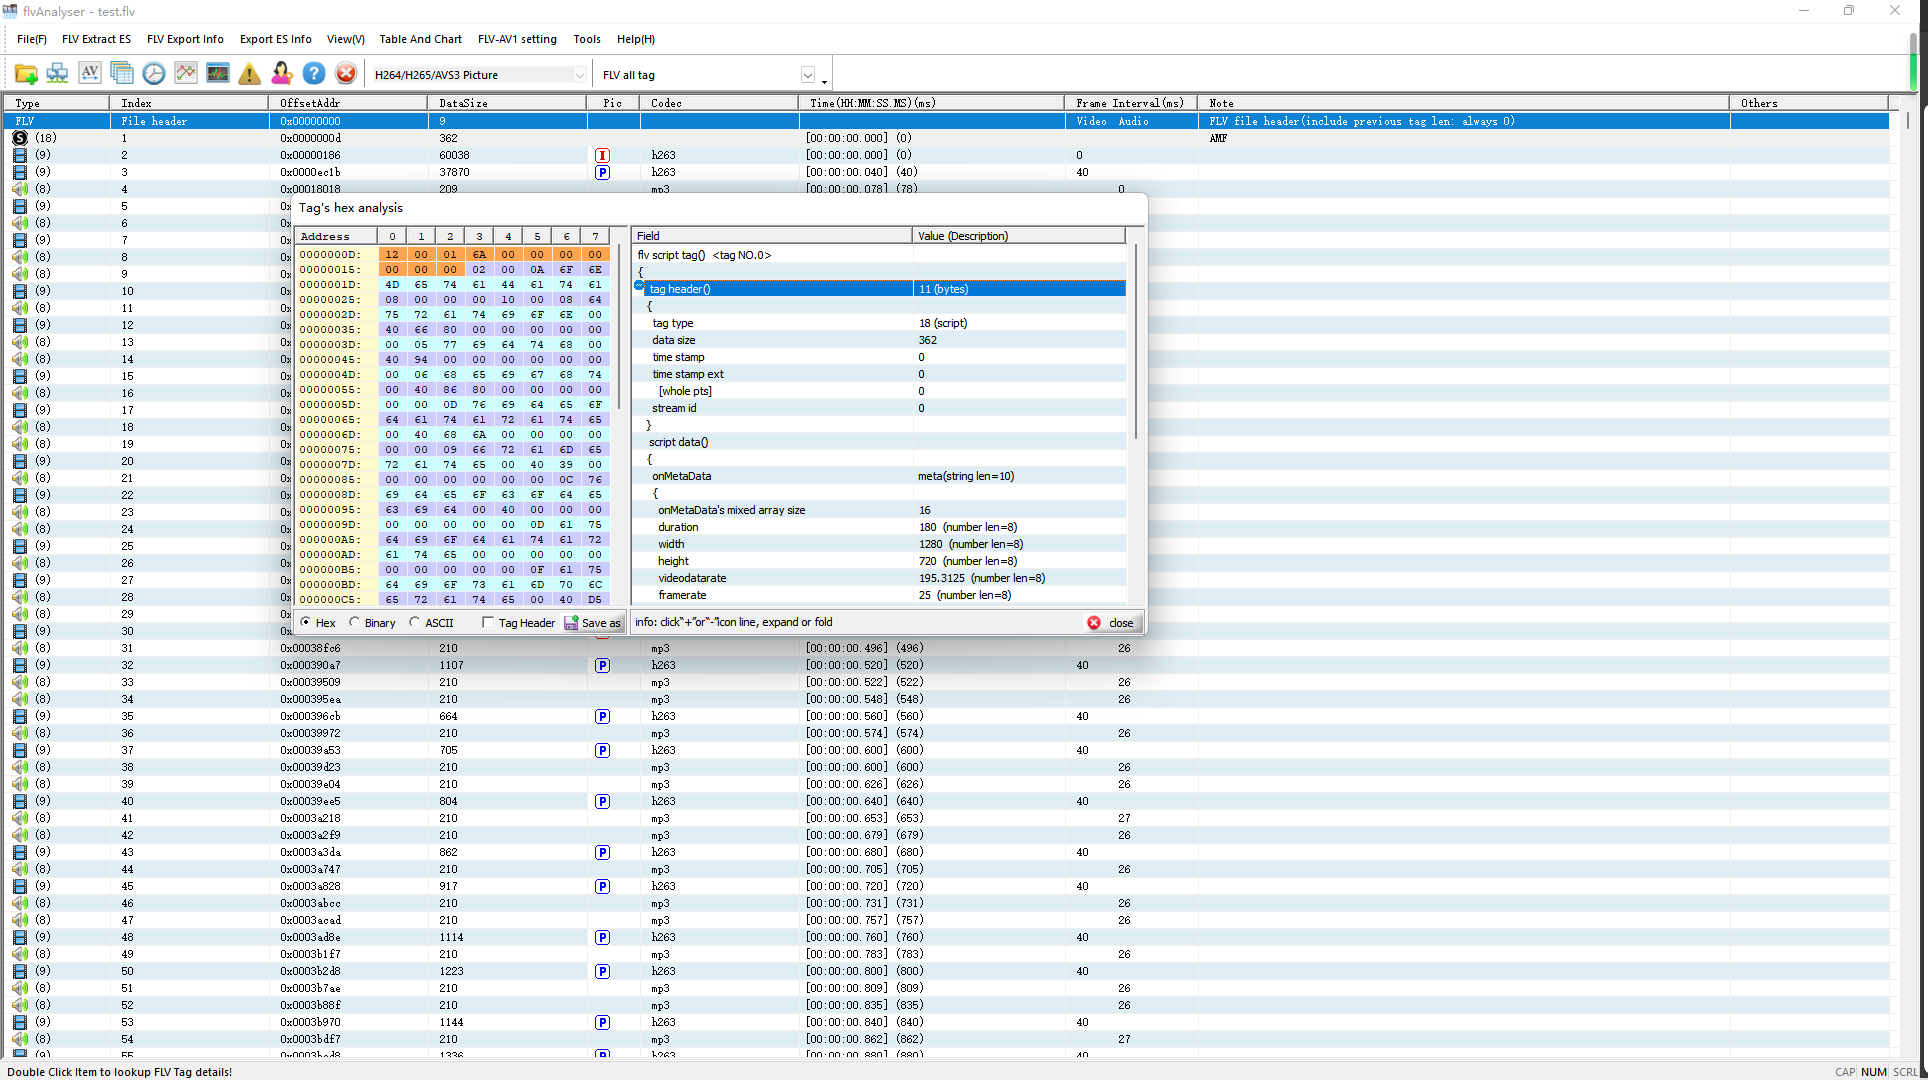Open the File(F) menu
This screenshot has width=1928, height=1080.
(x=32, y=39)
